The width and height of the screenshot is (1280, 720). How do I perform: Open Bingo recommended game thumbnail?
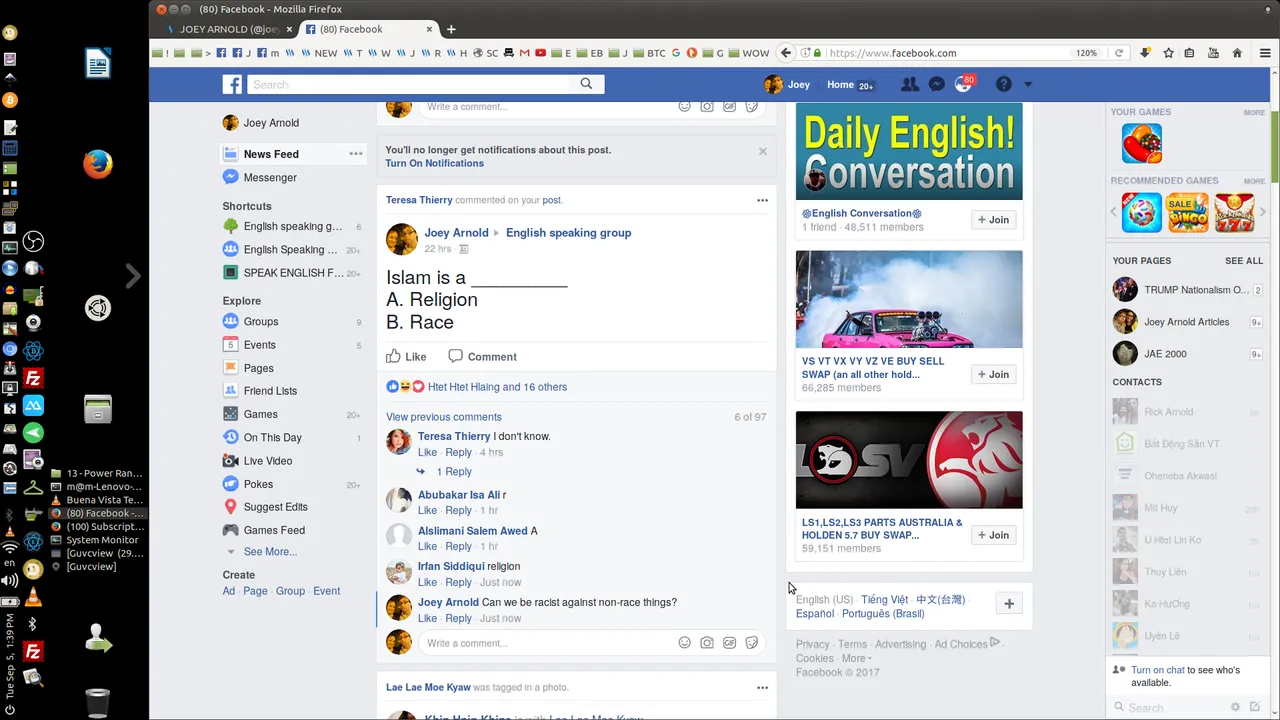1187,213
